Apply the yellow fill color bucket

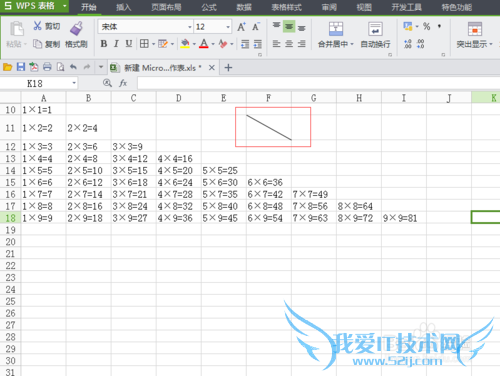(x=185, y=44)
